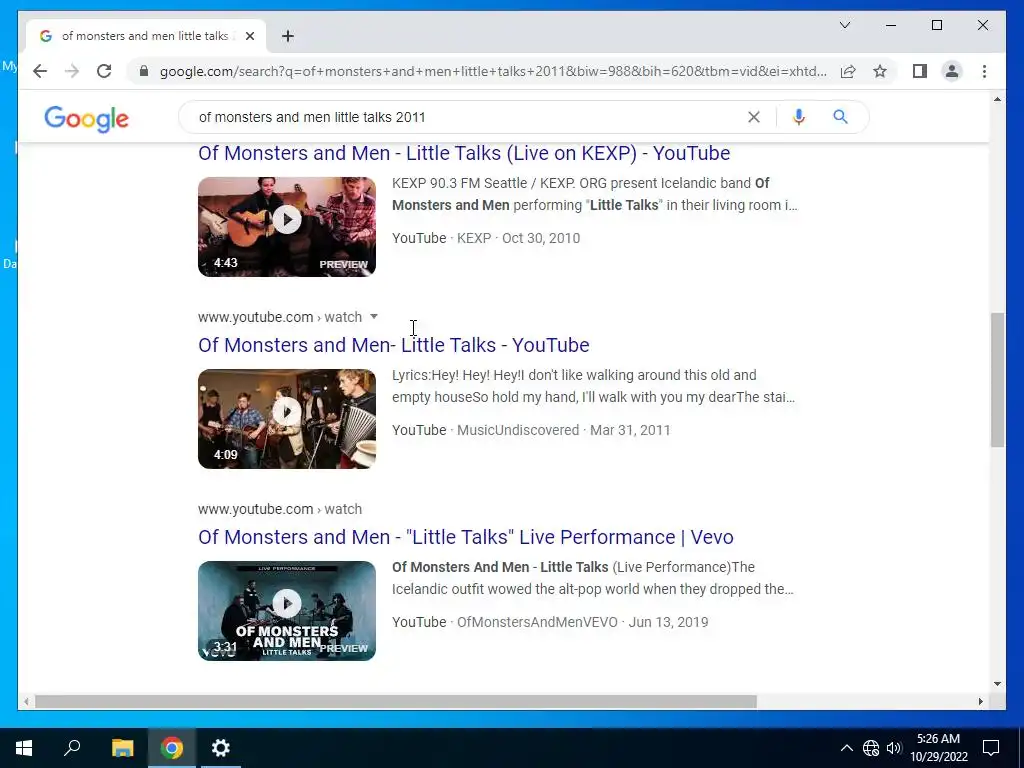
Task: Open the Chrome side panel
Action: (x=920, y=71)
